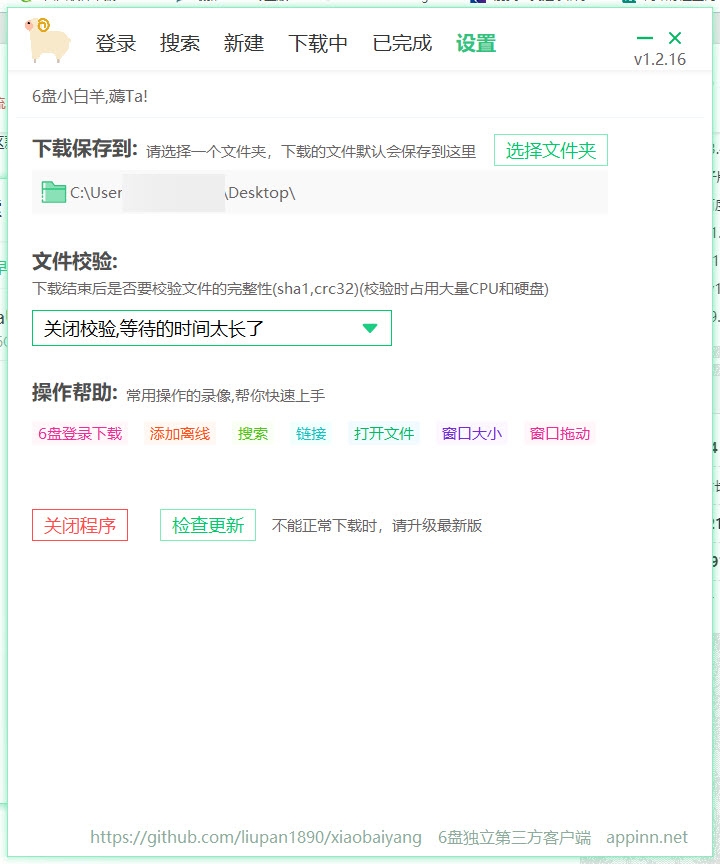Click the green folder icon beside path

click(54, 192)
